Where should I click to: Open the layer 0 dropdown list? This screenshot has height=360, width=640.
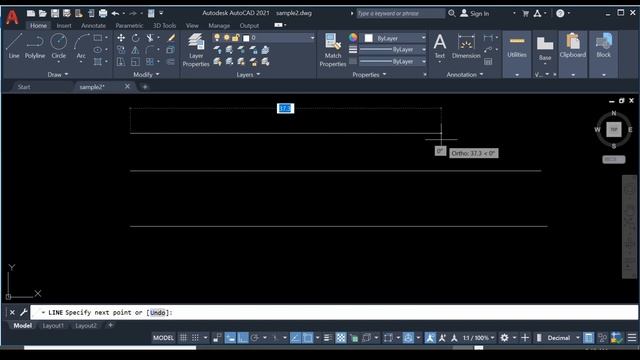[312, 38]
